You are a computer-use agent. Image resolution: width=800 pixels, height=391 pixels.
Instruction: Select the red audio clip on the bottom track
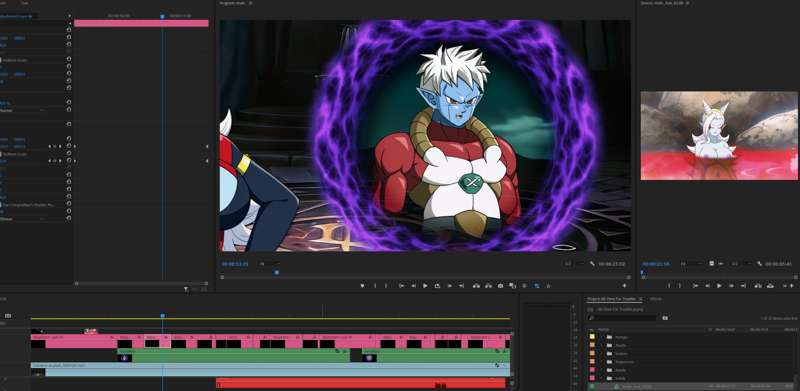pyautogui.click(x=360, y=383)
